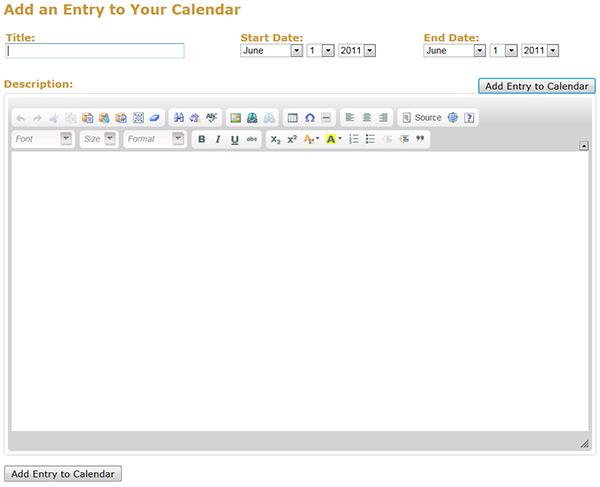Insert a link using the globe chain icon

pyautogui.click(x=252, y=118)
